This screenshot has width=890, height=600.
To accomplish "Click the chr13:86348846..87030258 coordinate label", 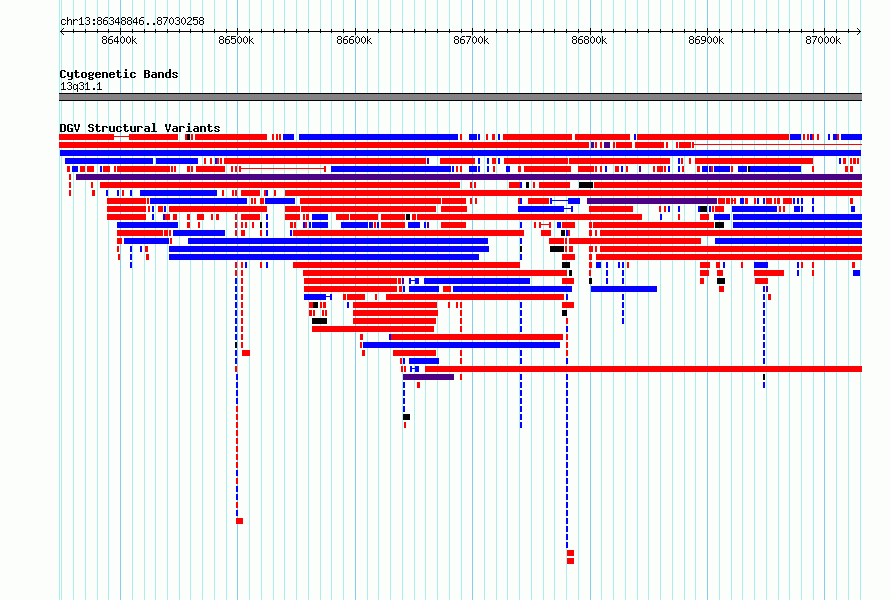I will 132,22.
